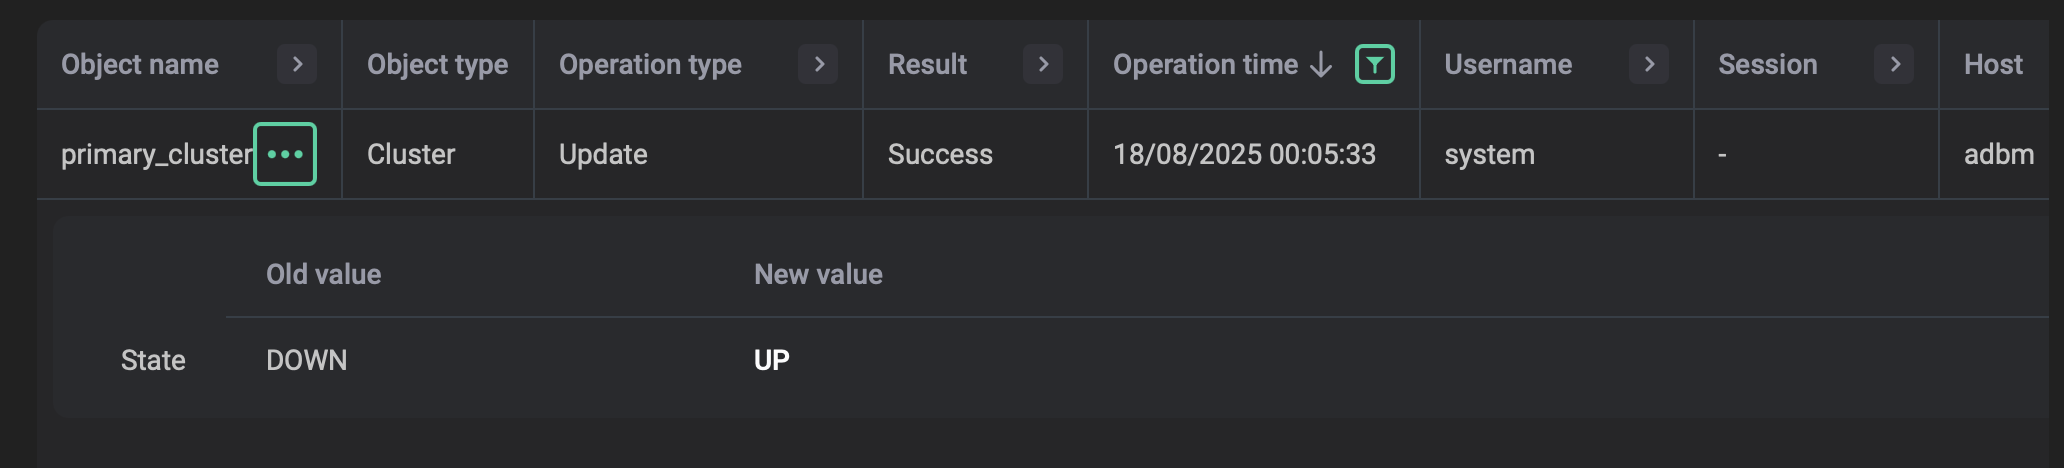2064x468 pixels.
Task: Click the UP new value
Action: [x=772, y=360]
